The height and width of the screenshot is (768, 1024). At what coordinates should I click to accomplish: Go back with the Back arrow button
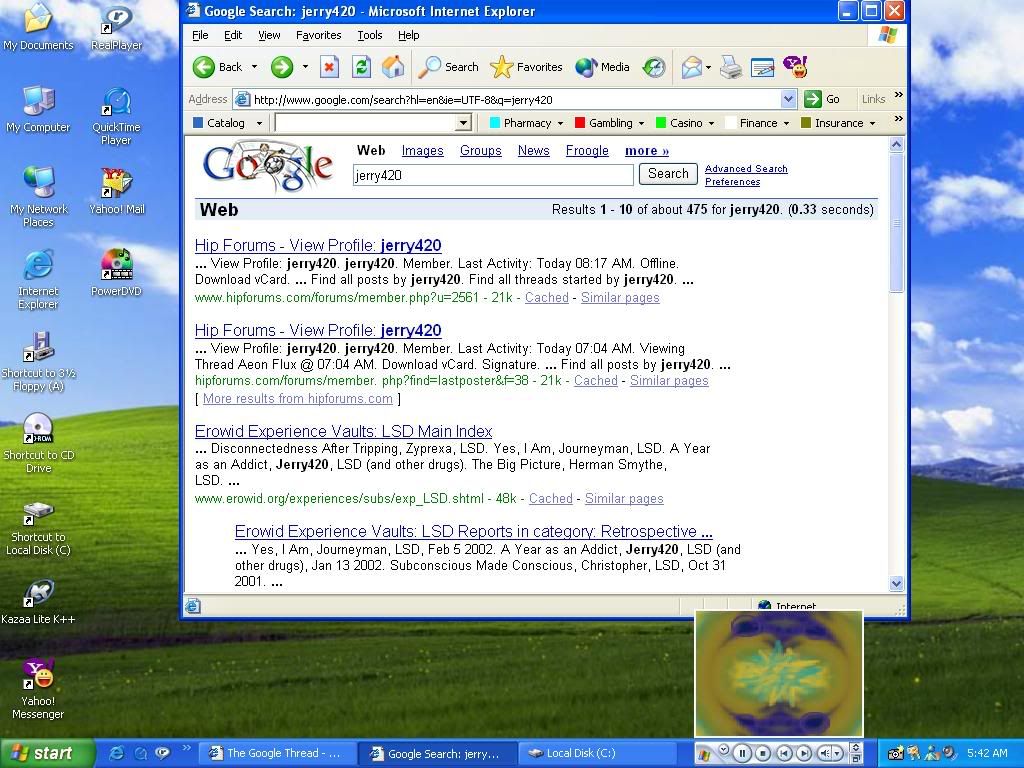pos(217,67)
